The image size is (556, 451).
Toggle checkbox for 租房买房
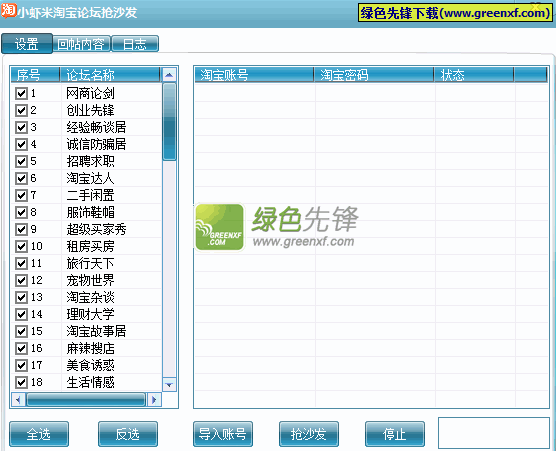pyautogui.click(x=21, y=247)
